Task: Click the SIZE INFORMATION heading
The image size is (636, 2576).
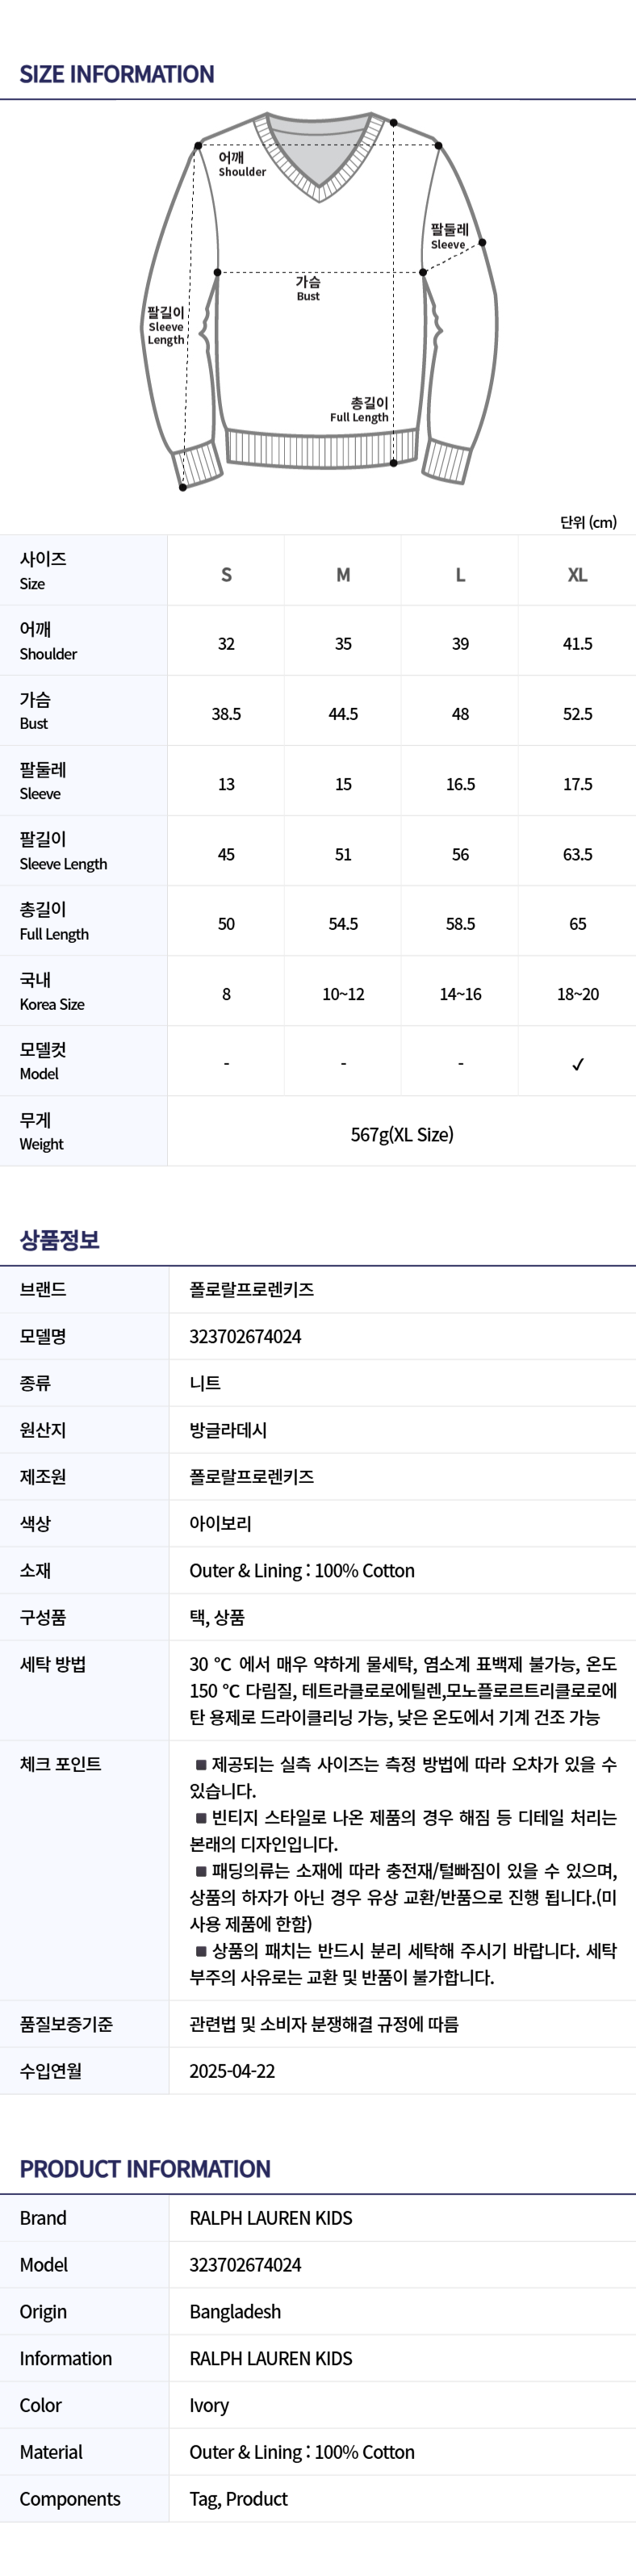Action: [117, 74]
